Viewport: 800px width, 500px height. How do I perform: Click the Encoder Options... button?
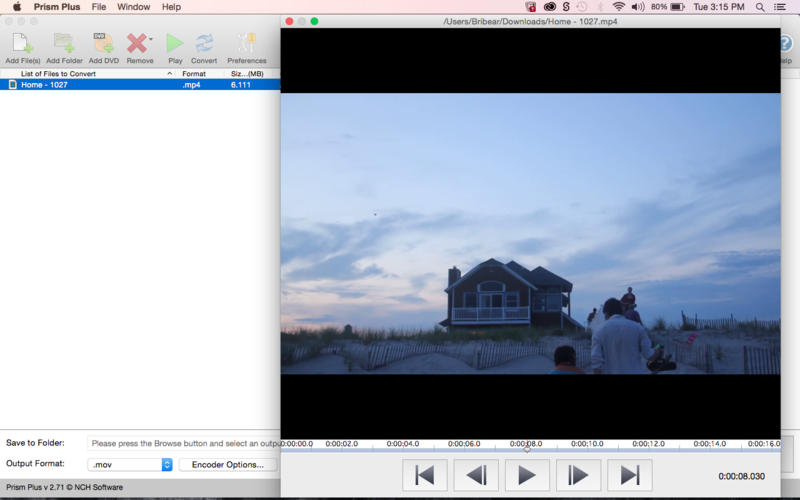[228, 465]
